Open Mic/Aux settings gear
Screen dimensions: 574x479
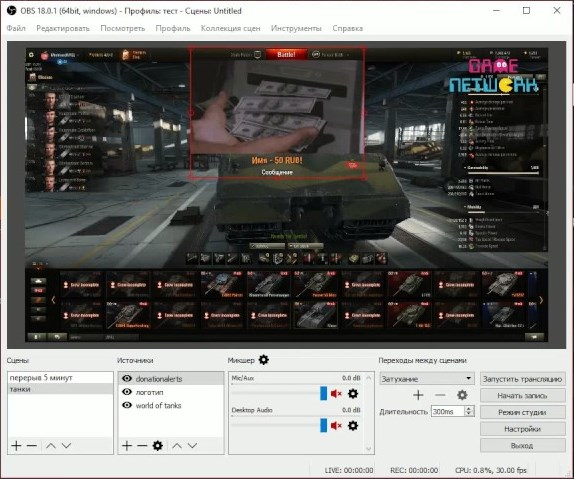(x=353, y=394)
